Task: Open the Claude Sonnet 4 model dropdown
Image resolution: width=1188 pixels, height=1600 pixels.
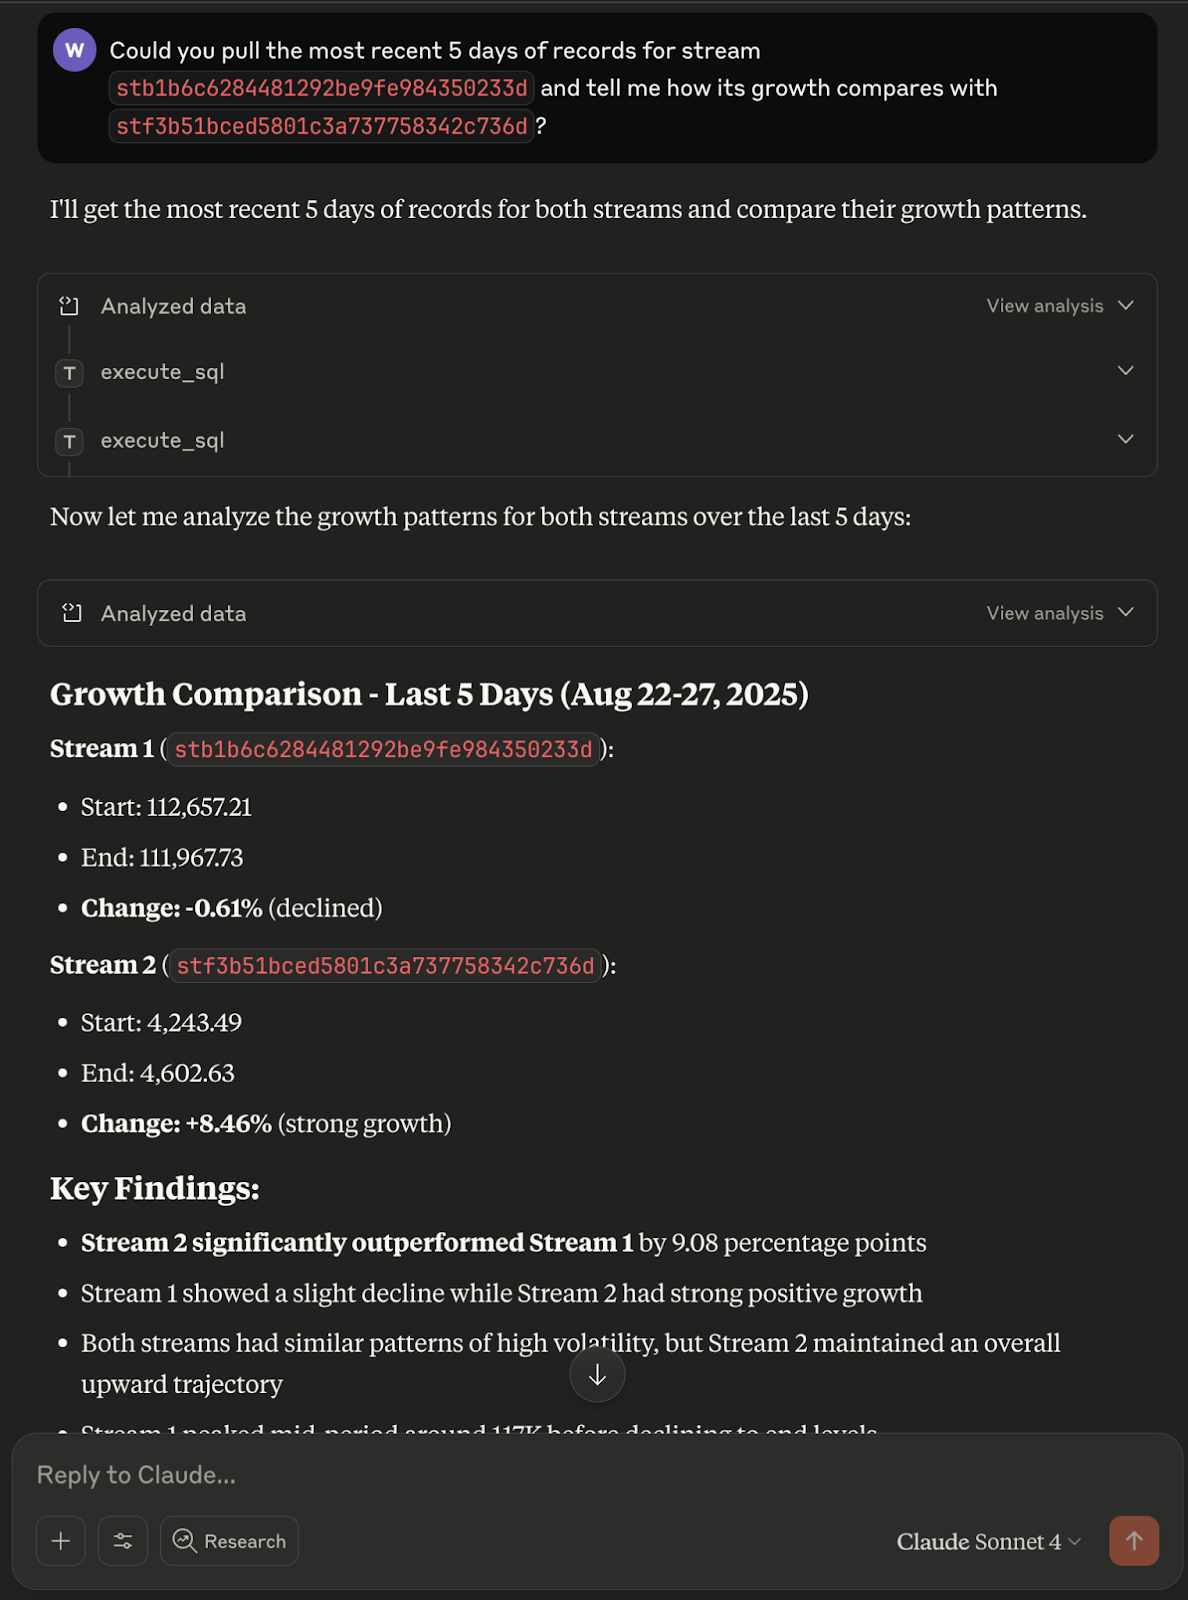Action: click(x=988, y=1541)
